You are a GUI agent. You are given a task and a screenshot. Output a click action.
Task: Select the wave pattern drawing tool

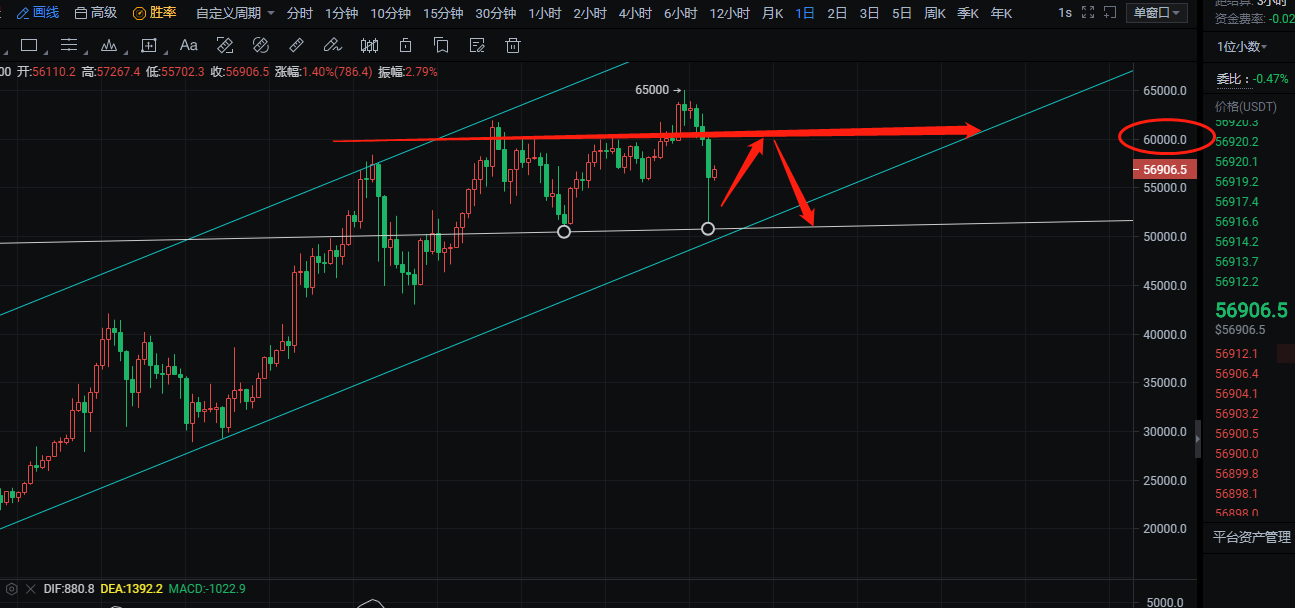click(109, 45)
